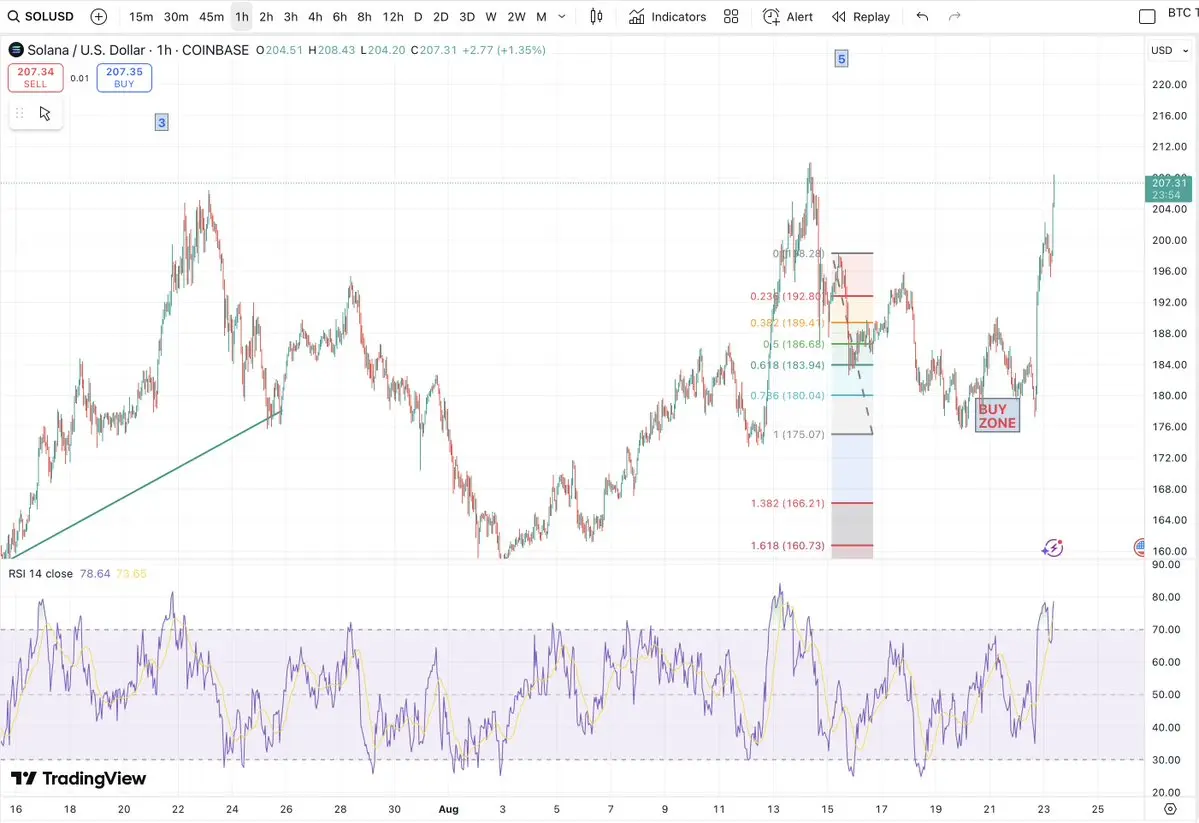Click the Solana / U.S. Dollar title

85,50
